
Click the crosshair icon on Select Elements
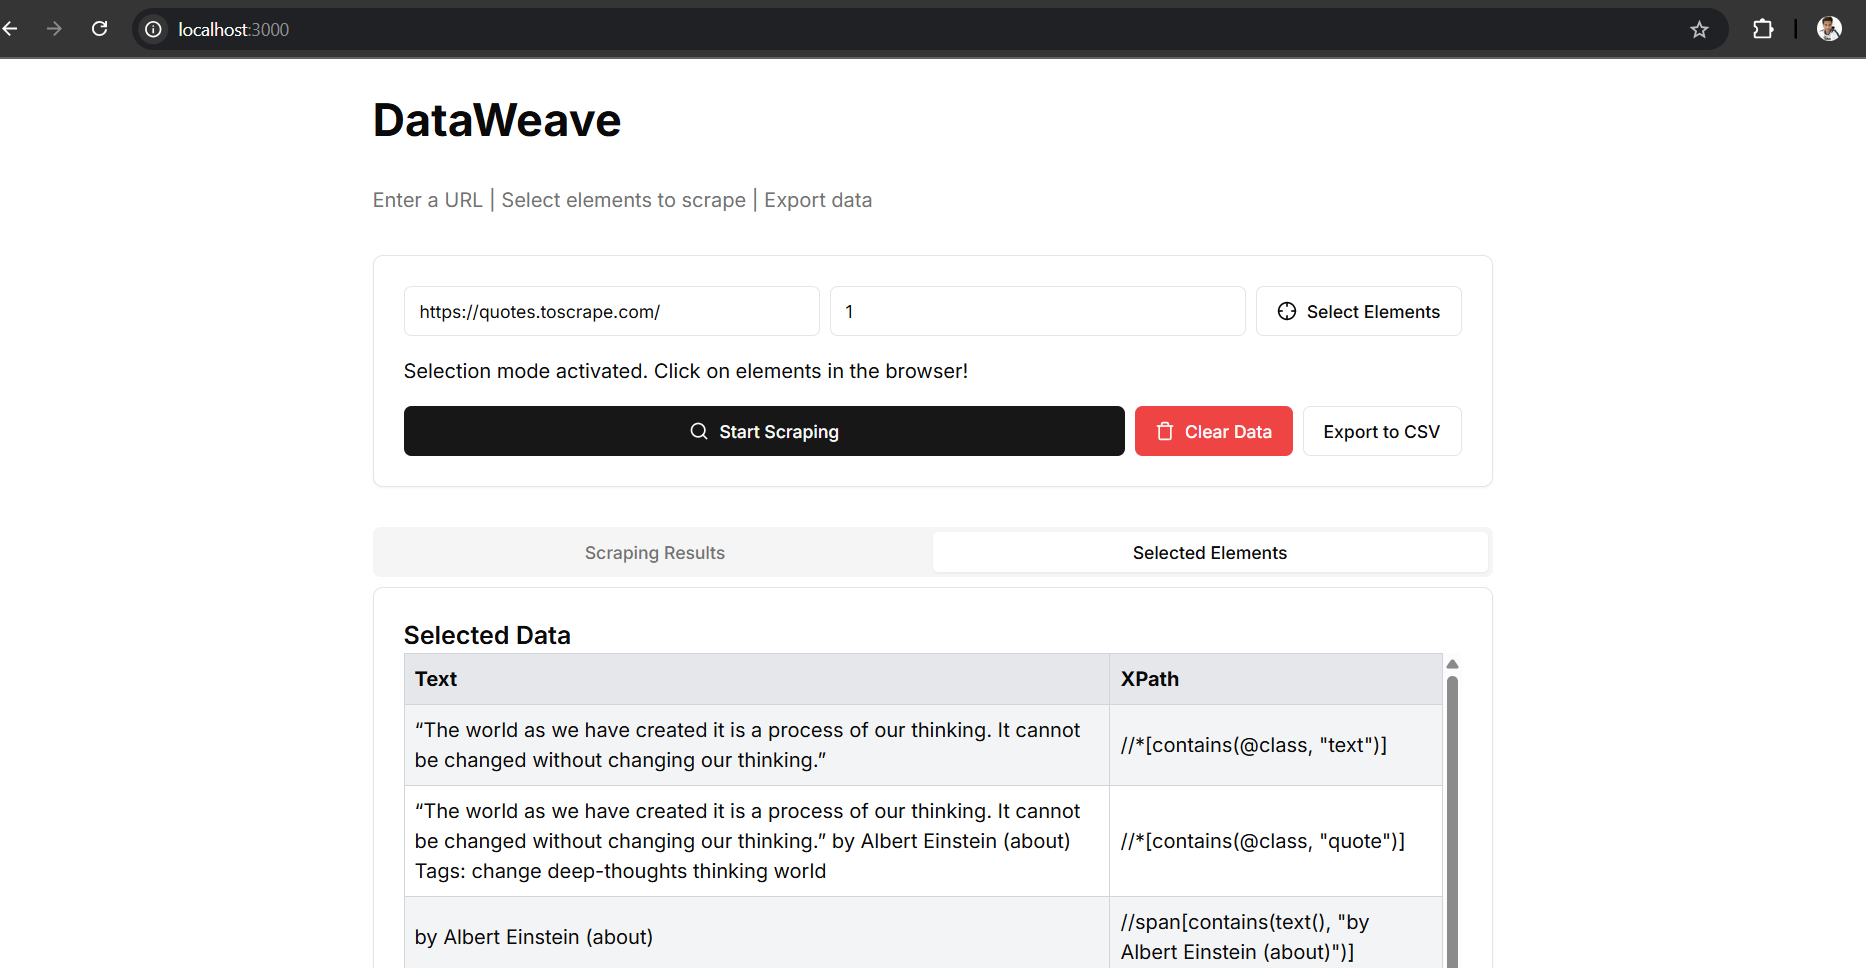(x=1287, y=311)
